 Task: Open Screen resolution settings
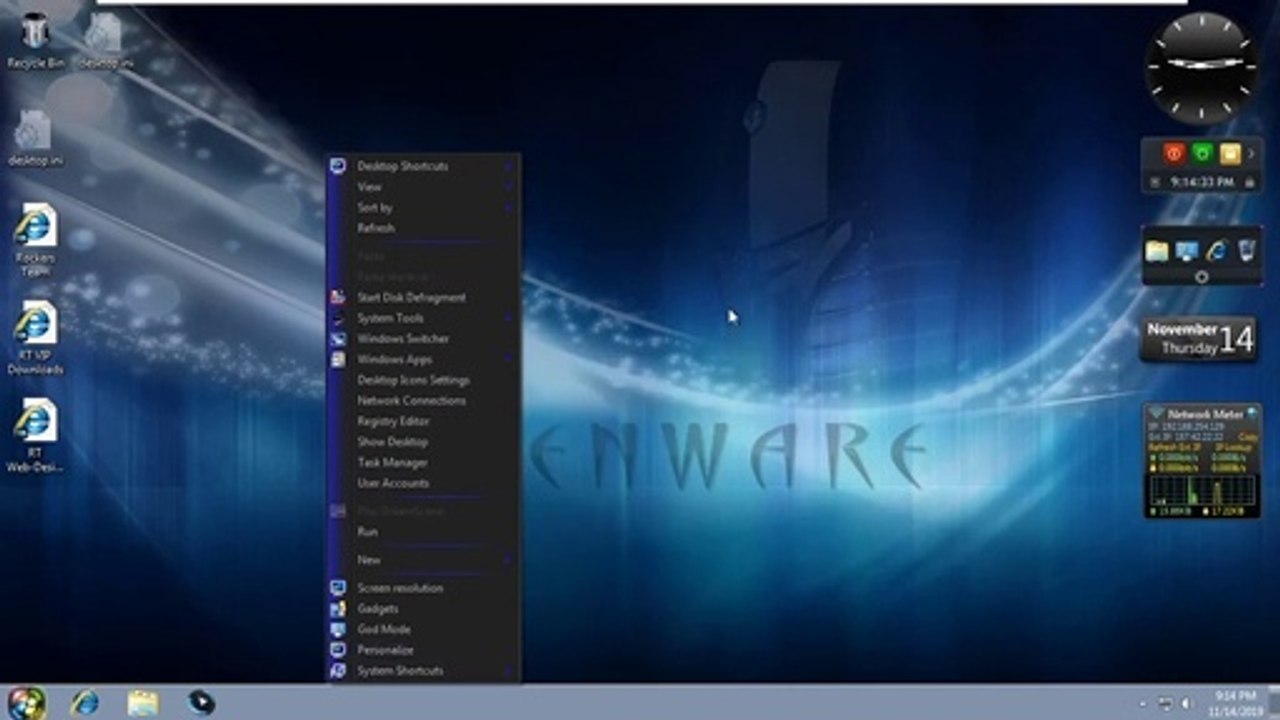coord(423,588)
